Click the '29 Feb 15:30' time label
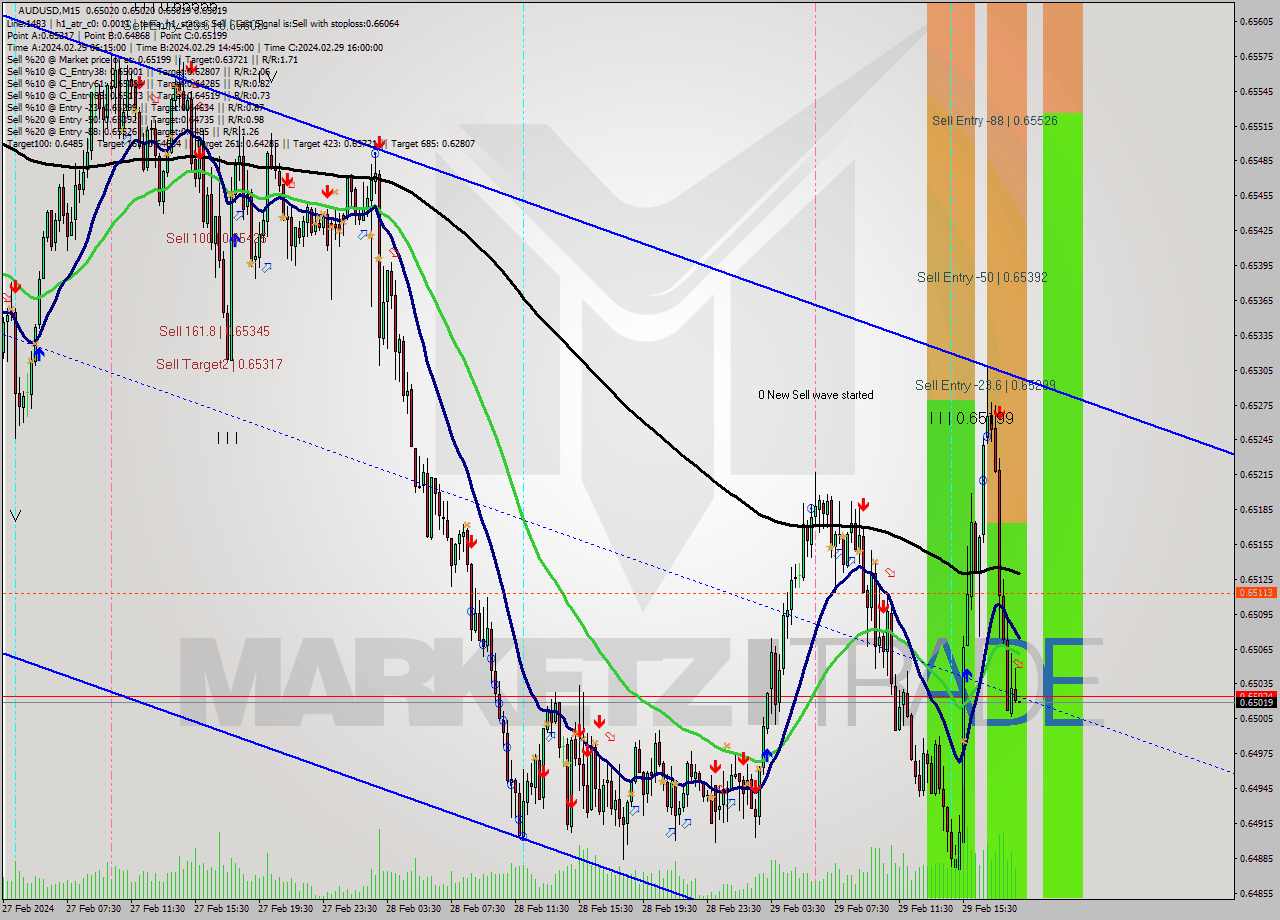 point(989,909)
